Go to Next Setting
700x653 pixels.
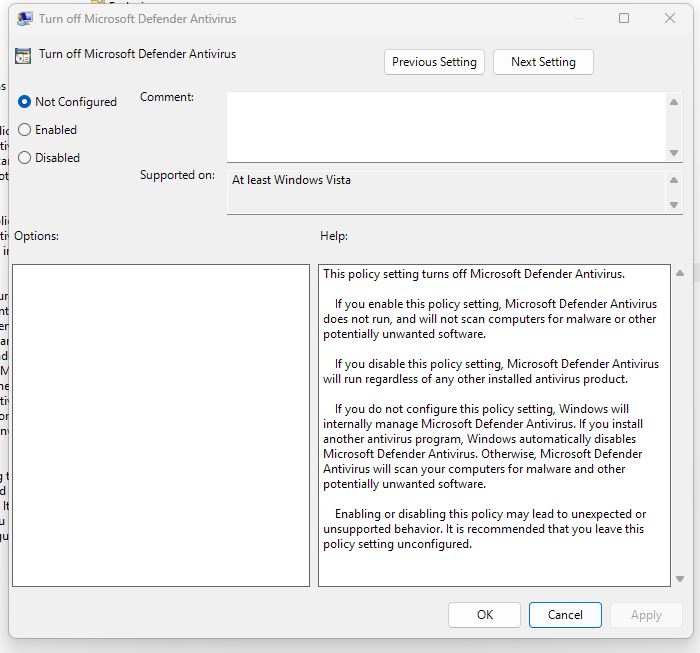tap(543, 62)
